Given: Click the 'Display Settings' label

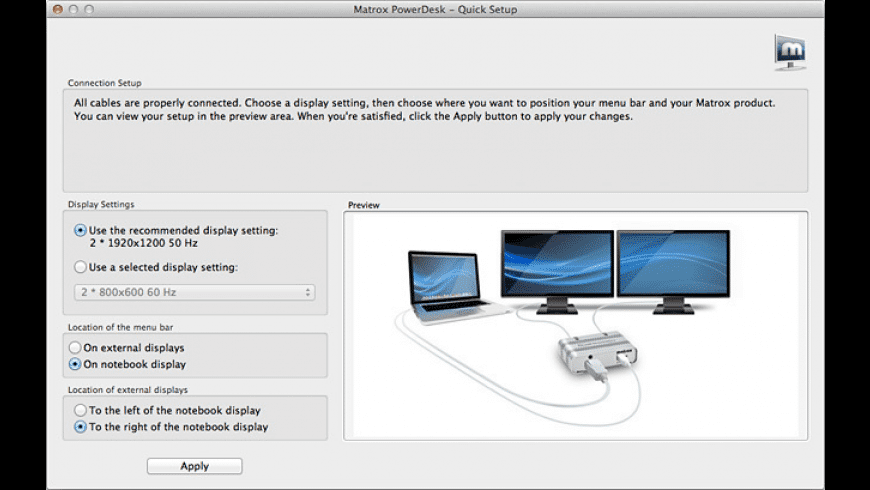Looking at the screenshot, I should point(101,204).
